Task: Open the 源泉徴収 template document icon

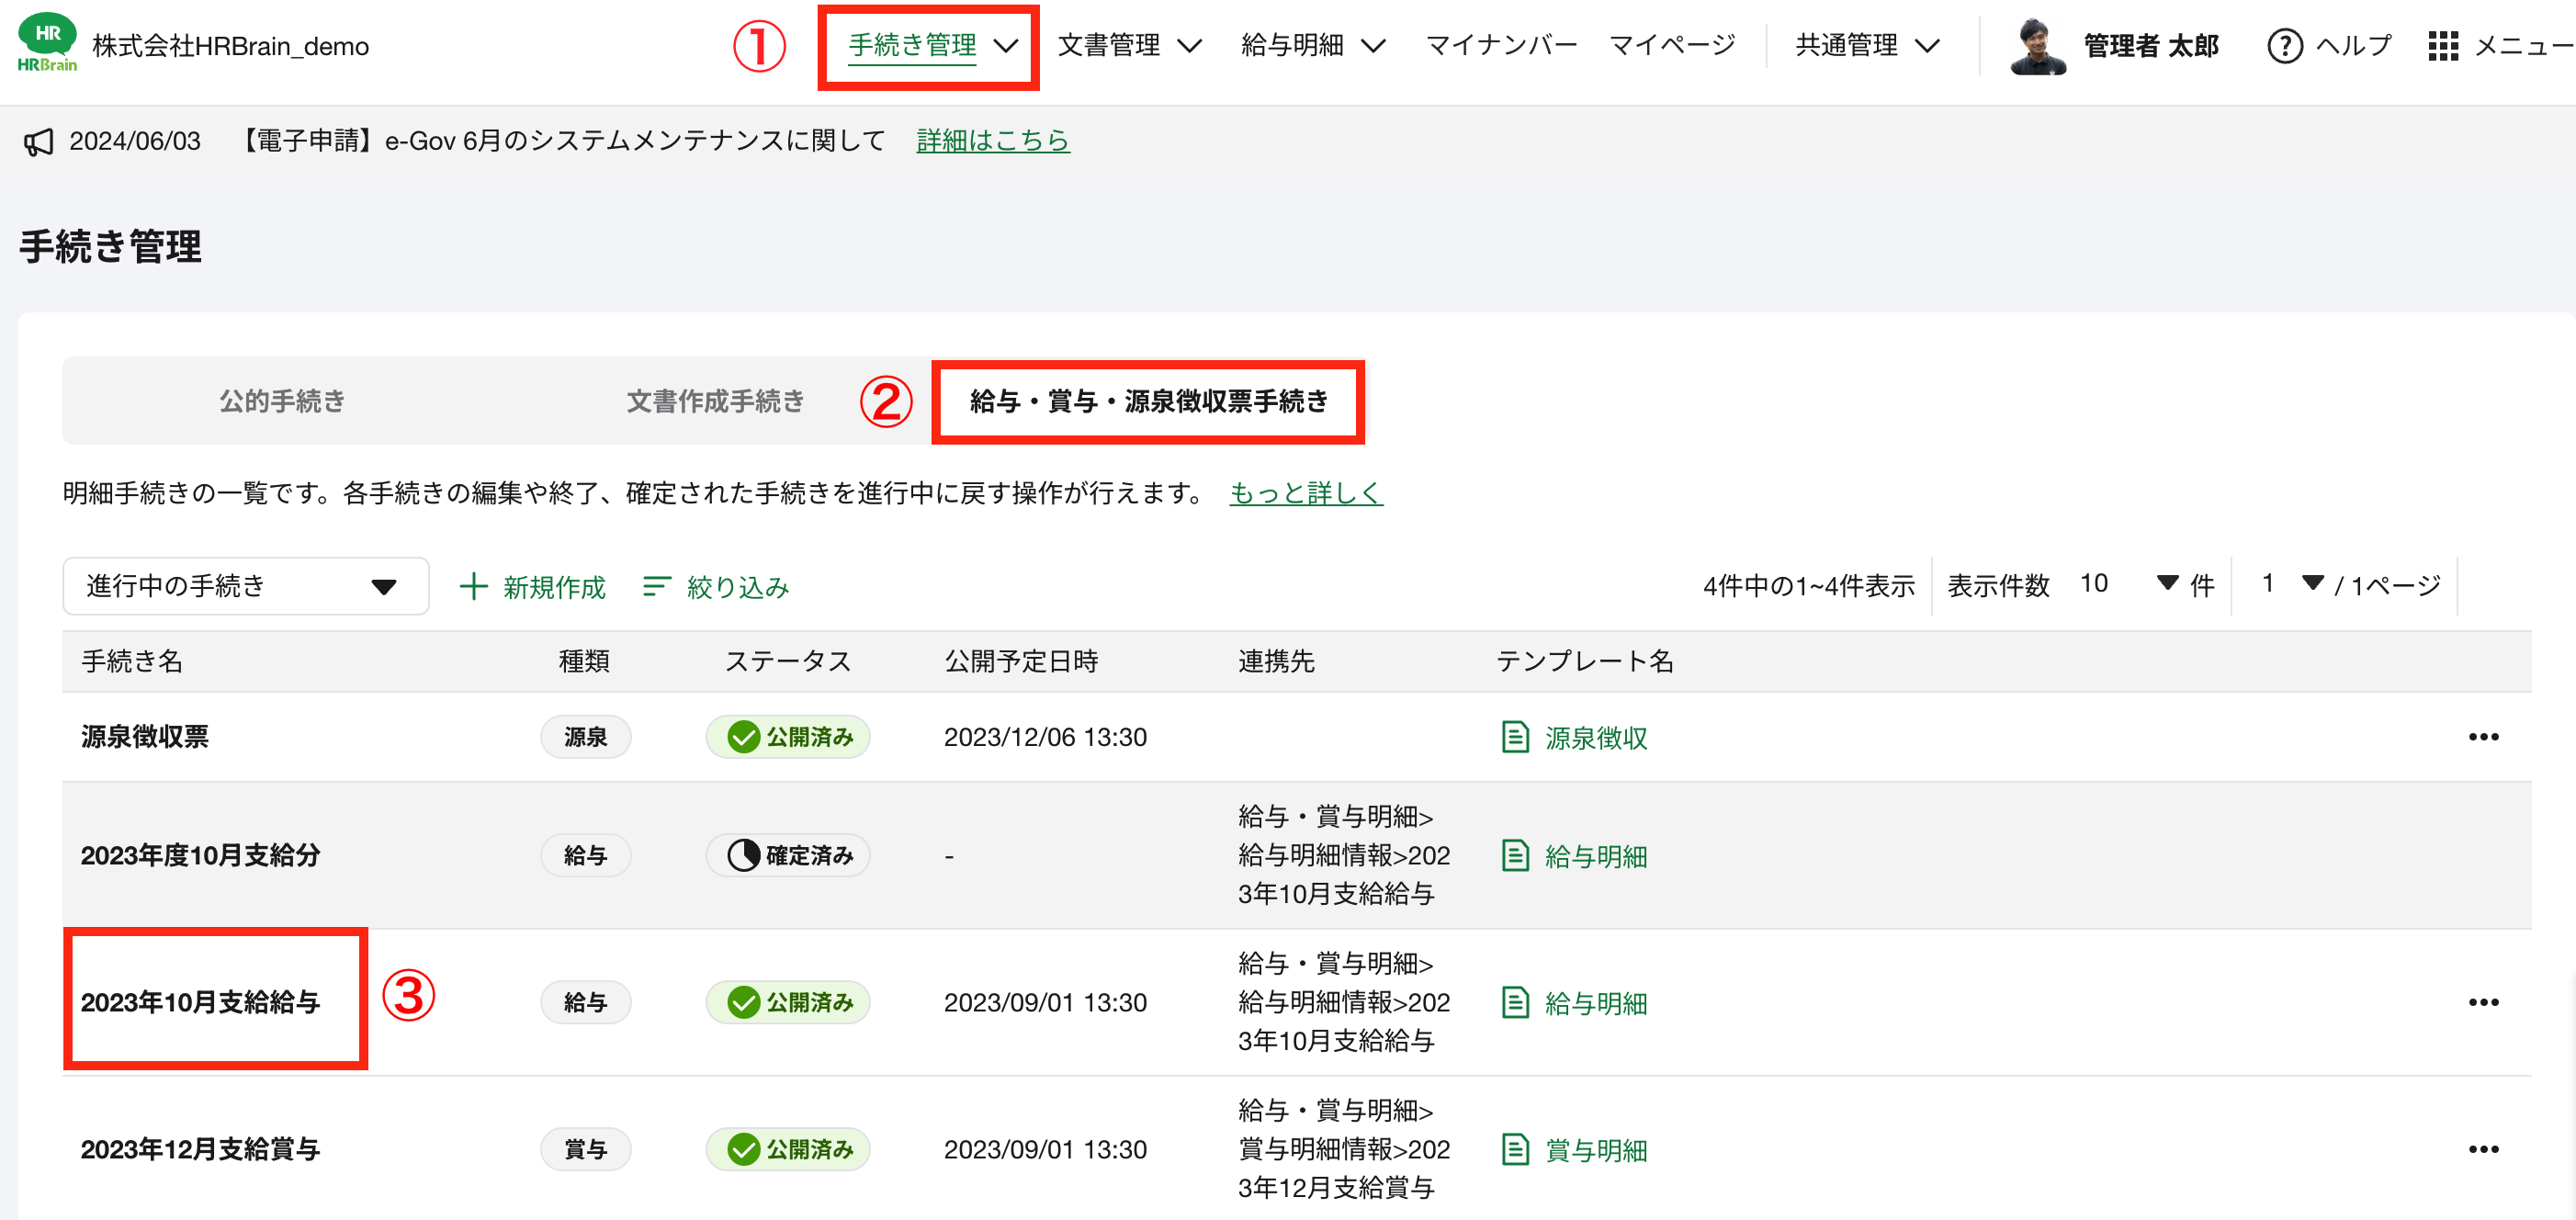Action: click(1515, 738)
